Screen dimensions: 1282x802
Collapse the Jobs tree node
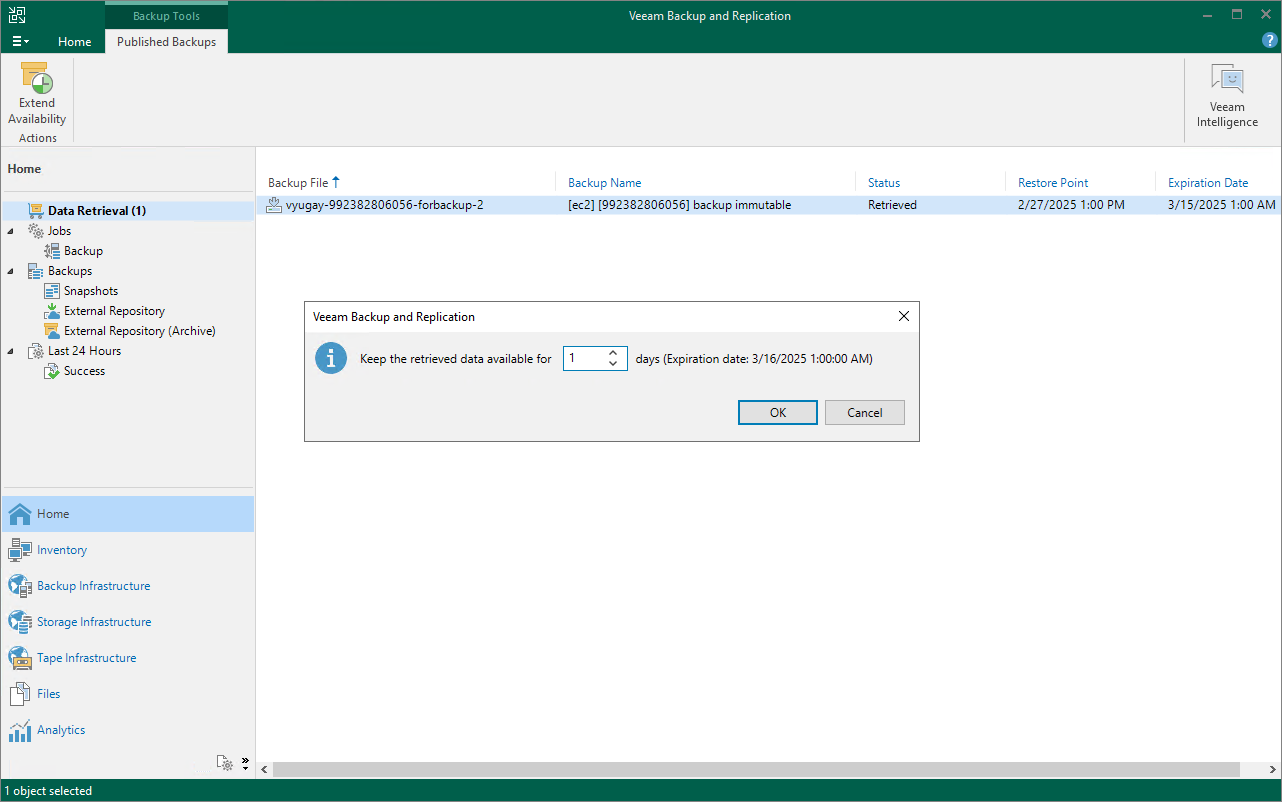pyautogui.click(x=11, y=231)
